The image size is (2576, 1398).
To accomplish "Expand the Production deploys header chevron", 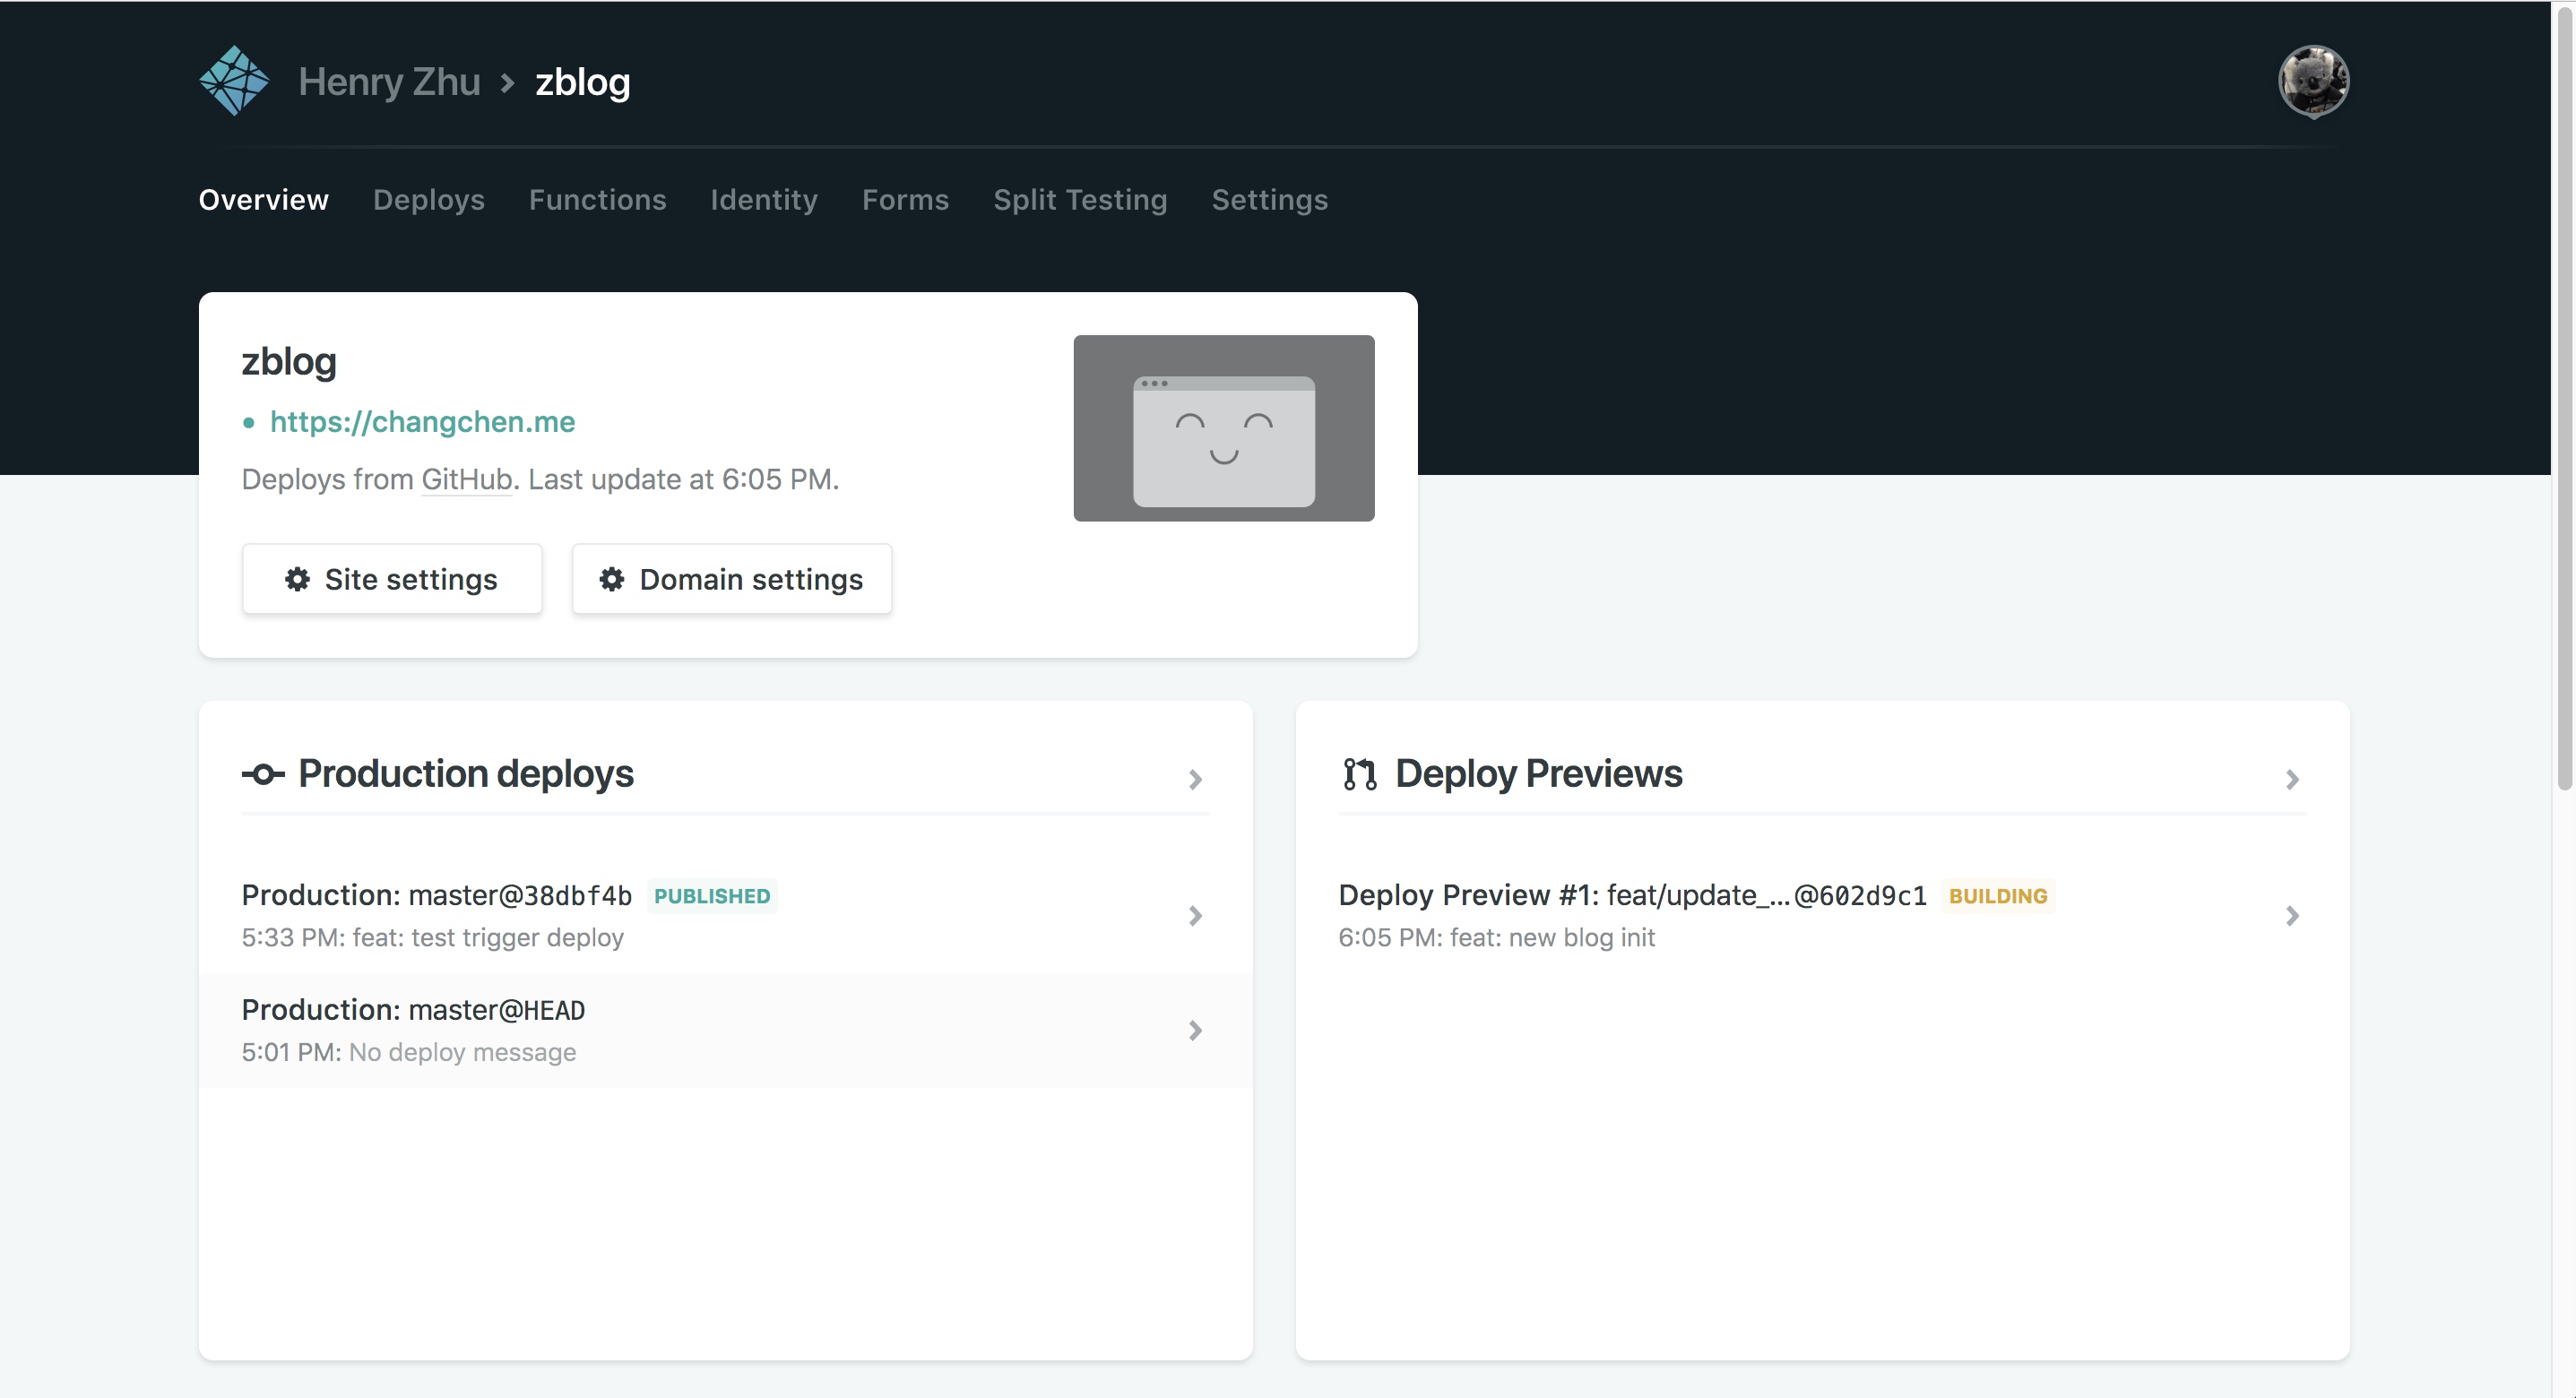I will pyautogui.click(x=1195, y=779).
